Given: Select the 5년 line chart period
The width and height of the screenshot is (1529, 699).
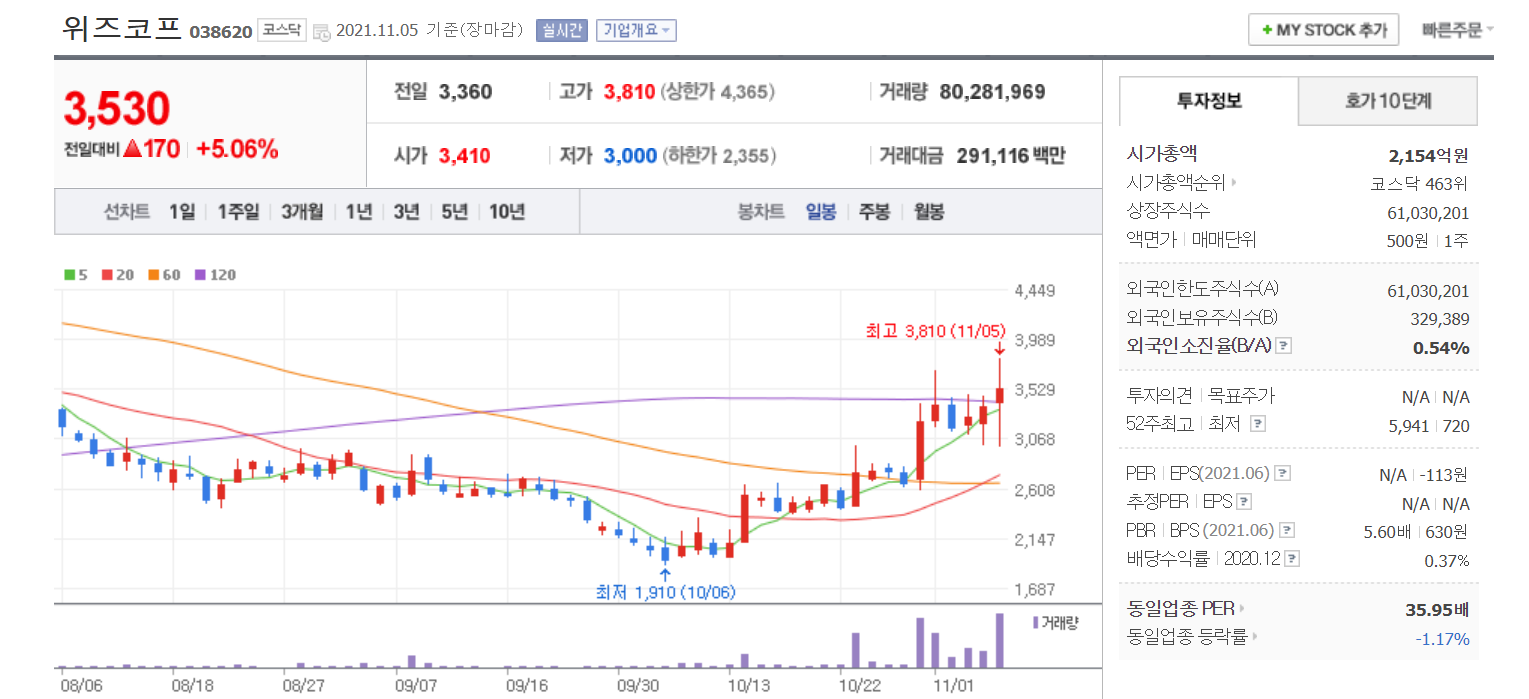Looking at the screenshot, I should click(454, 212).
